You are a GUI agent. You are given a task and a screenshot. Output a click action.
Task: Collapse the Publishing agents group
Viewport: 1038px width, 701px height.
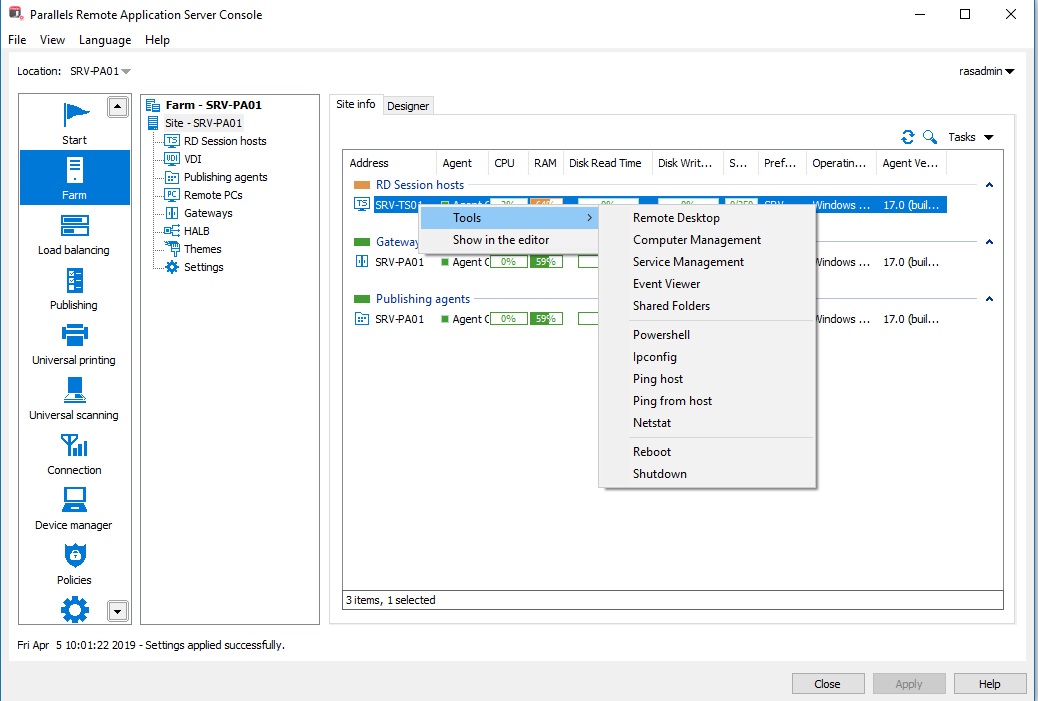pyautogui.click(x=989, y=299)
